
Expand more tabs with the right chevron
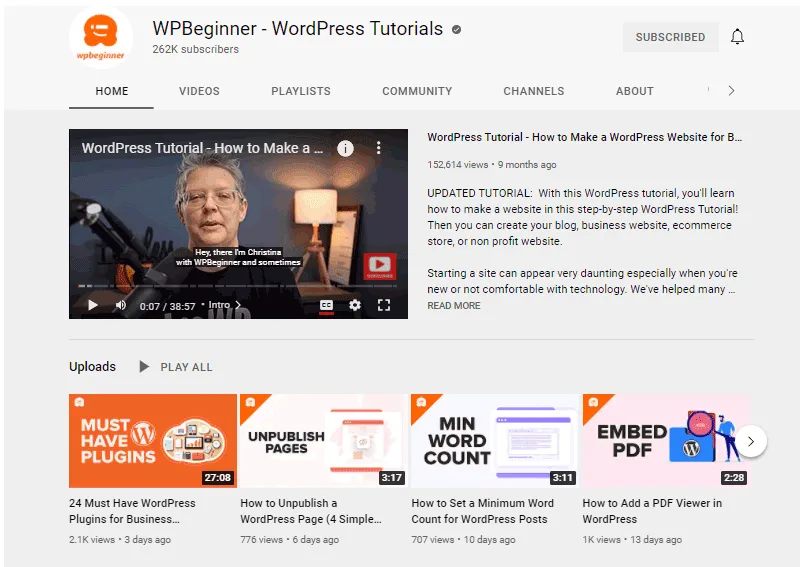[x=732, y=91]
